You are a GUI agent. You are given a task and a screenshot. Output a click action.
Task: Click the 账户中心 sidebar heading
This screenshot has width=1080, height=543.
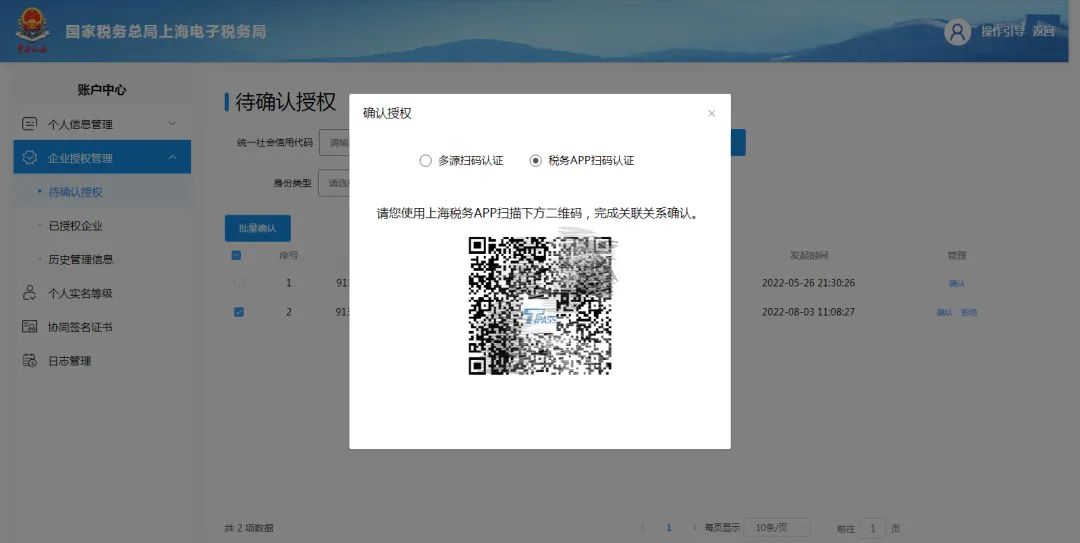(x=102, y=90)
